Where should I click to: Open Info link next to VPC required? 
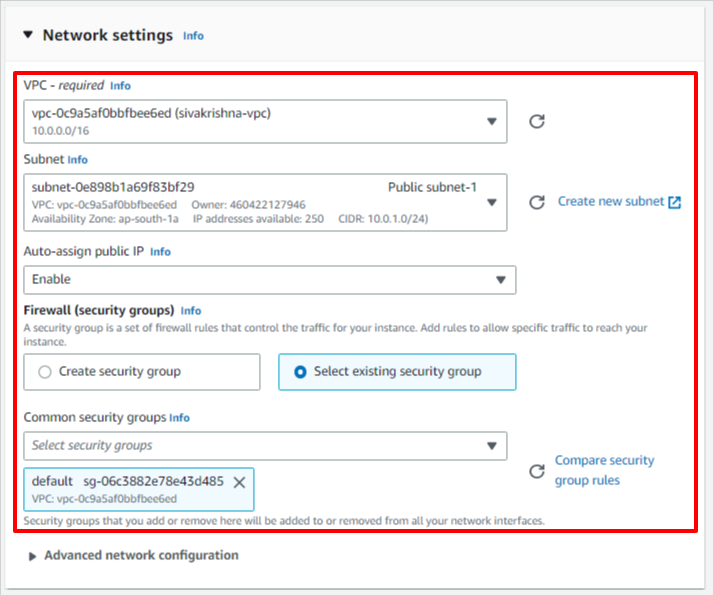121,86
